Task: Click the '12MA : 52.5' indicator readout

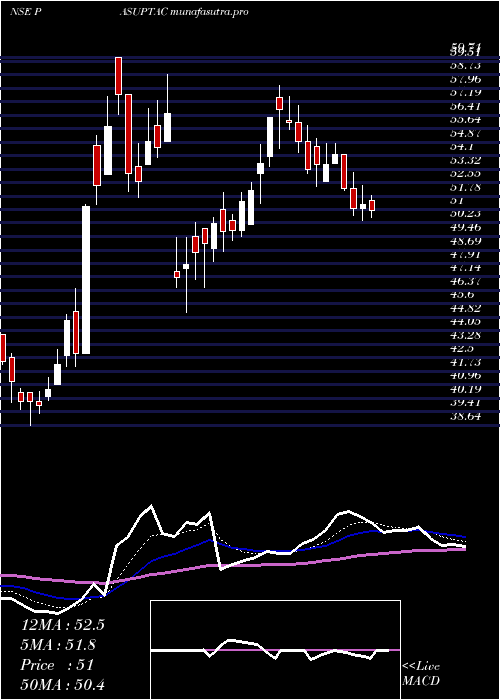Action: [62, 625]
